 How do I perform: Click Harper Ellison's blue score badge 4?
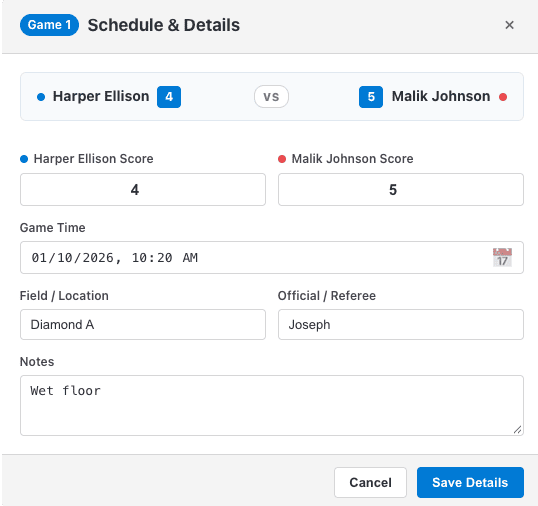pos(169,97)
